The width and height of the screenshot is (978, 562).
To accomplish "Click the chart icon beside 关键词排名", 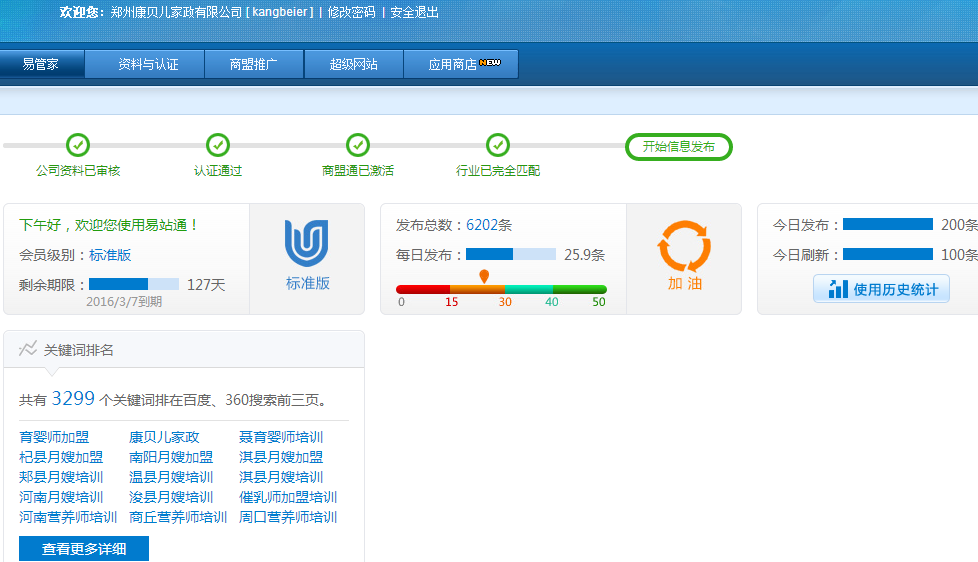I will click(28, 349).
